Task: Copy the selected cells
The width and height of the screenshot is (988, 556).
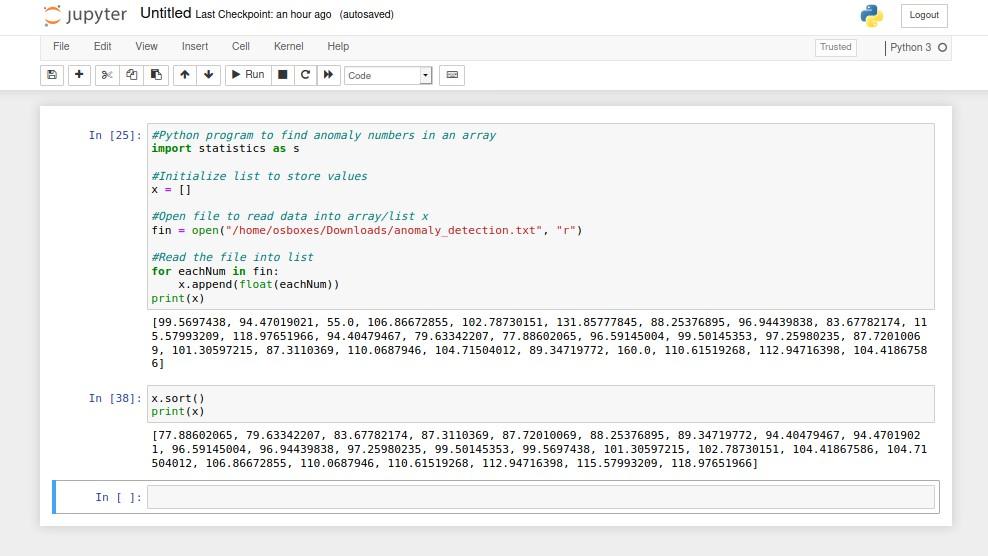Action: [x=131, y=75]
